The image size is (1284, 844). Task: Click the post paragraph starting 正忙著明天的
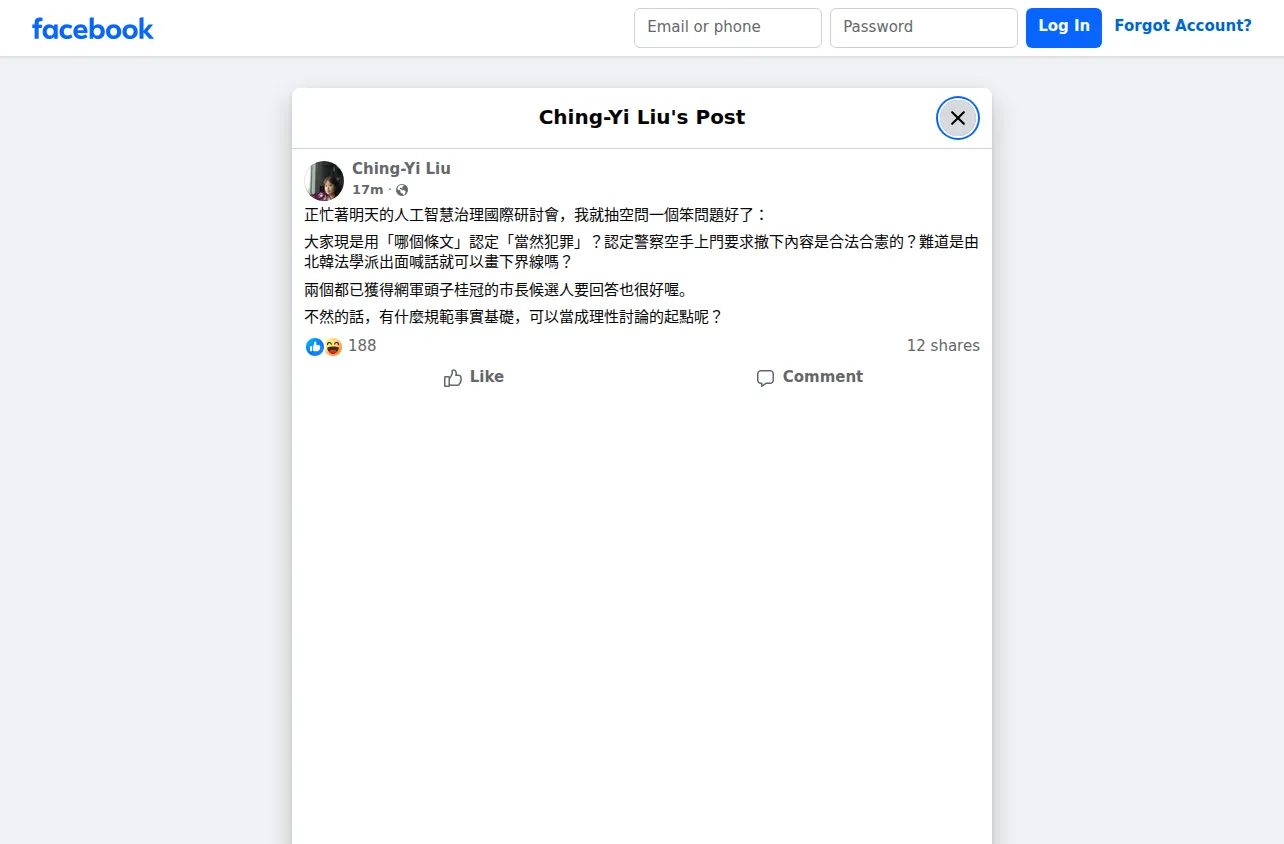coord(536,215)
